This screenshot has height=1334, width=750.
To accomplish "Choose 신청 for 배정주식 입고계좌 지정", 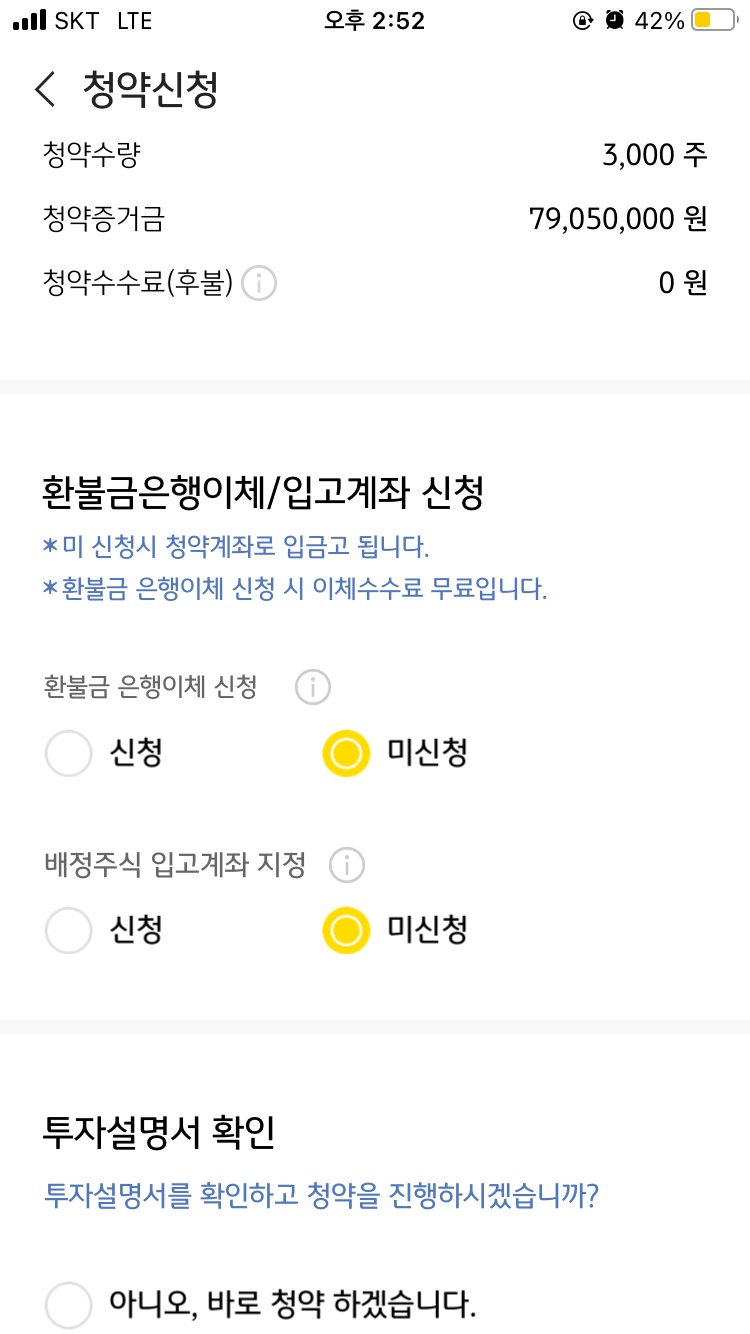I will click(x=69, y=931).
